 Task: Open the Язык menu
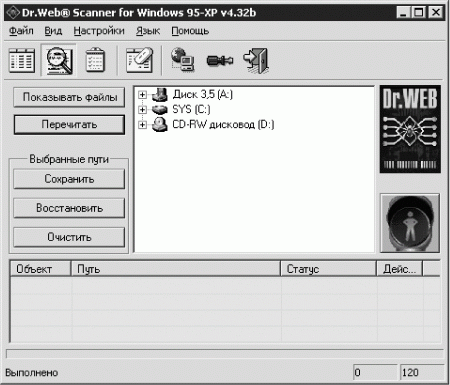148,31
